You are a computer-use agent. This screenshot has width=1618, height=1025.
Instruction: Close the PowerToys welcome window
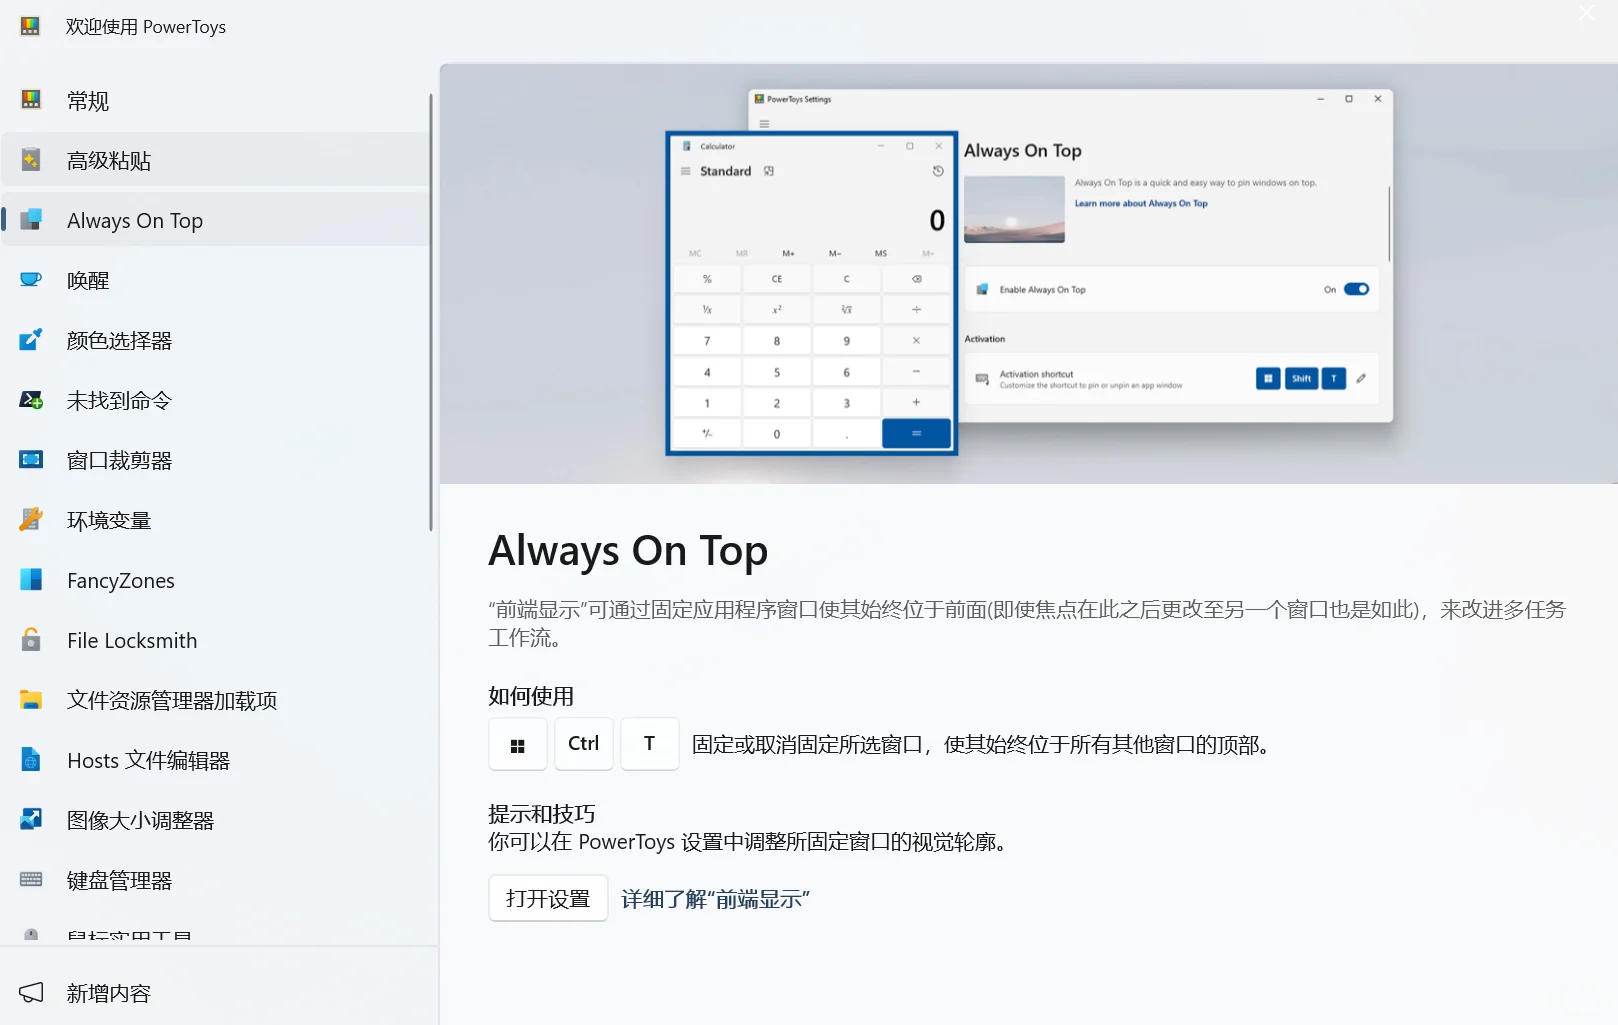[x=1587, y=12]
